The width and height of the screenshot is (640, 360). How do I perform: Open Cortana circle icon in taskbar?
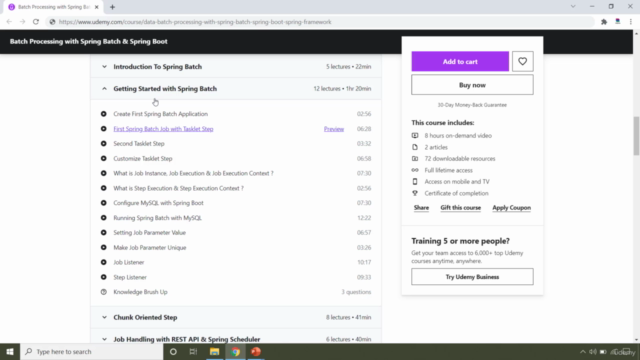[x=173, y=351]
